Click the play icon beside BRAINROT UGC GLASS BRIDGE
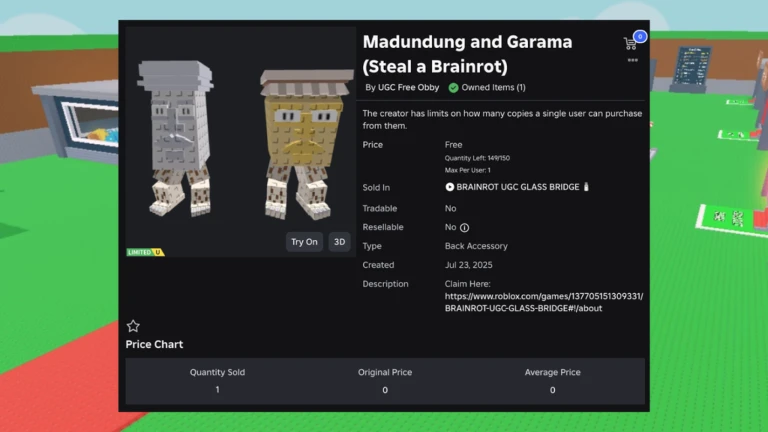The height and width of the screenshot is (432, 768). [x=449, y=187]
